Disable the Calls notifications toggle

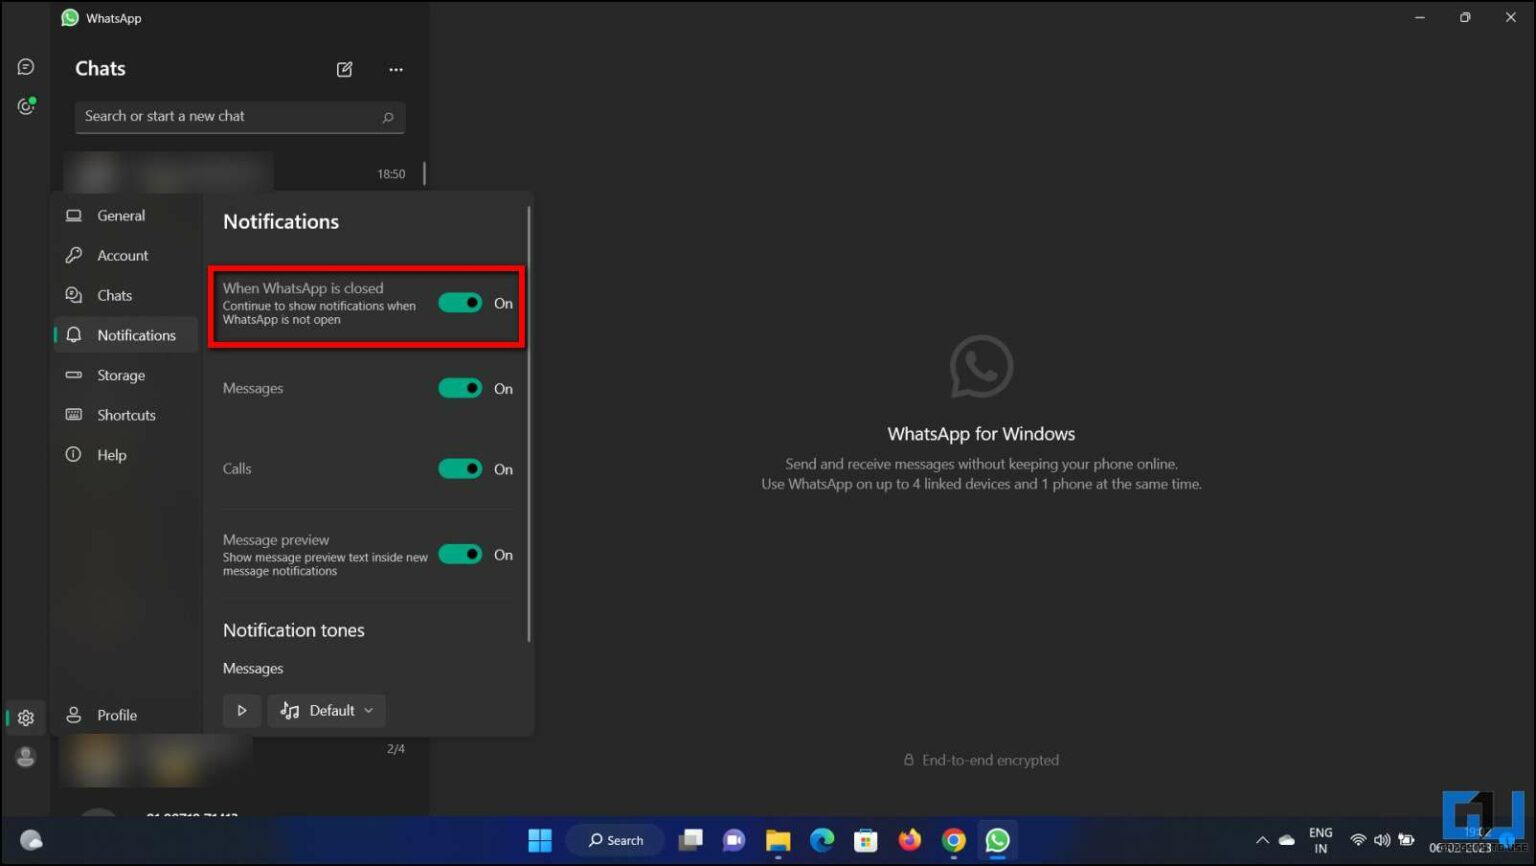click(460, 468)
